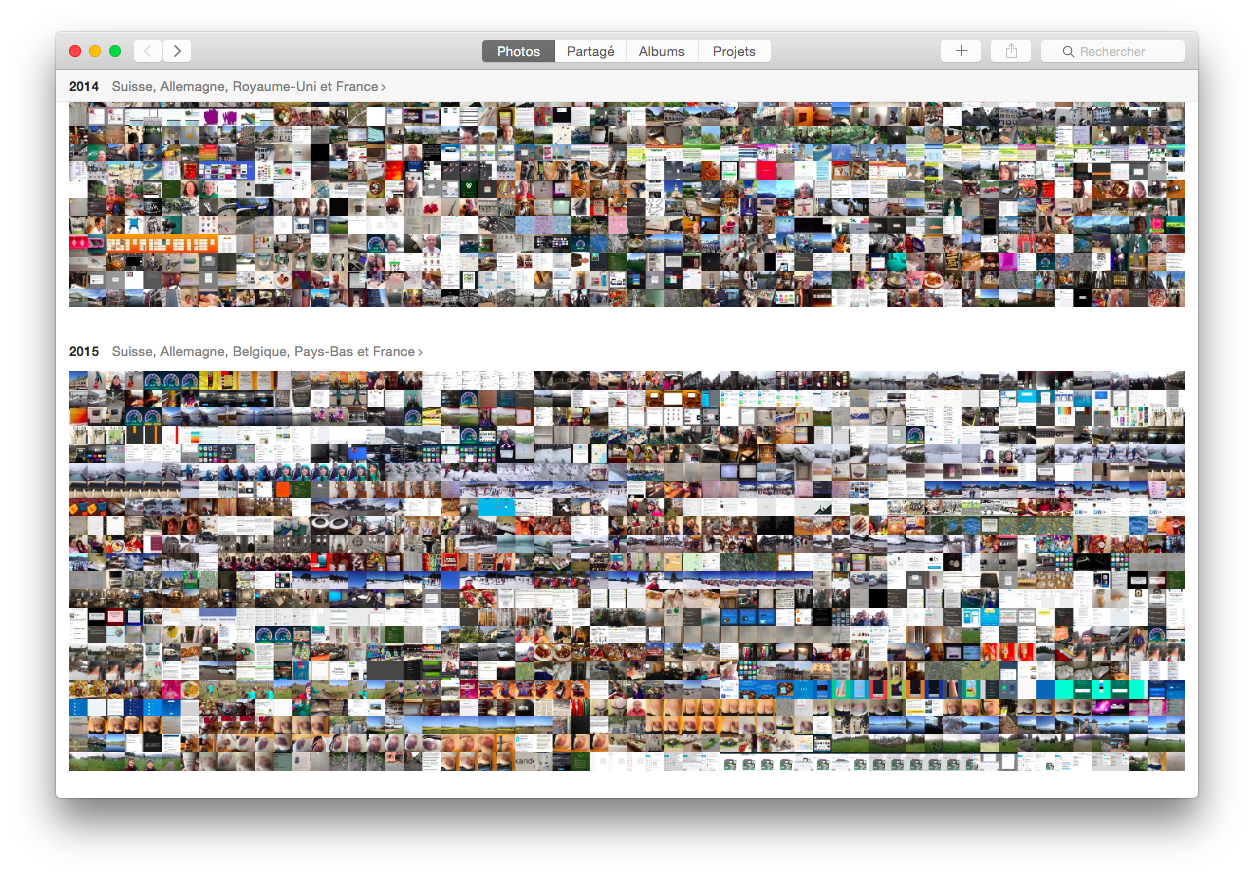The height and width of the screenshot is (878, 1254).
Task: Click the 2014 year heading
Action: click(x=84, y=87)
